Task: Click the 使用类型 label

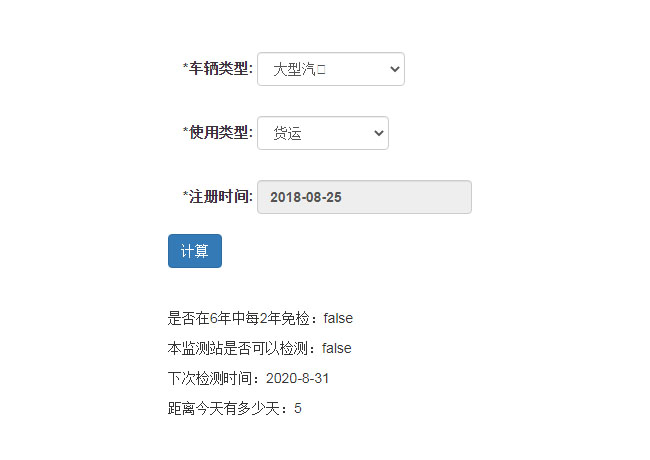Action: [x=220, y=132]
